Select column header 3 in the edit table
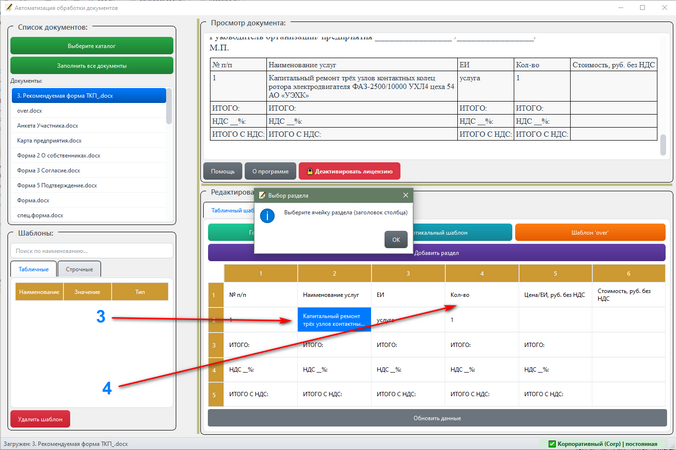This screenshot has height=450, width=676. point(408,273)
